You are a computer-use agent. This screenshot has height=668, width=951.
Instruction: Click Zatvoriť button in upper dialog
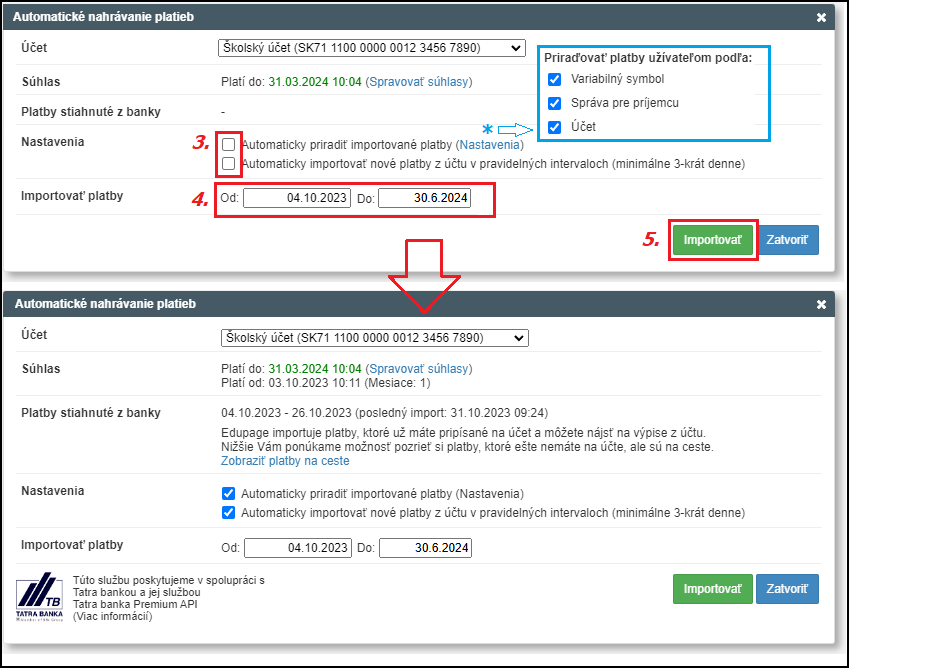tap(787, 240)
